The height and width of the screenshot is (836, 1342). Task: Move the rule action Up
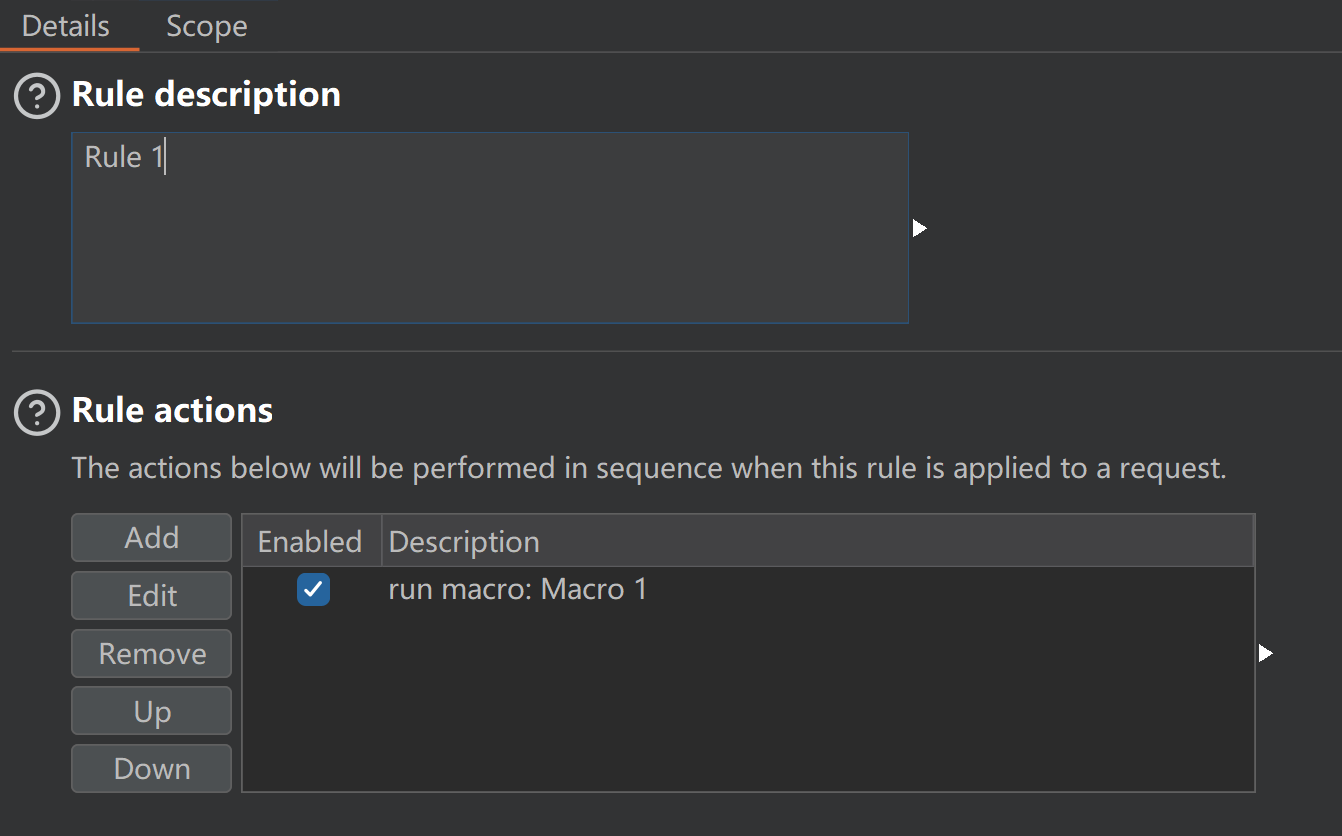click(x=152, y=712)
